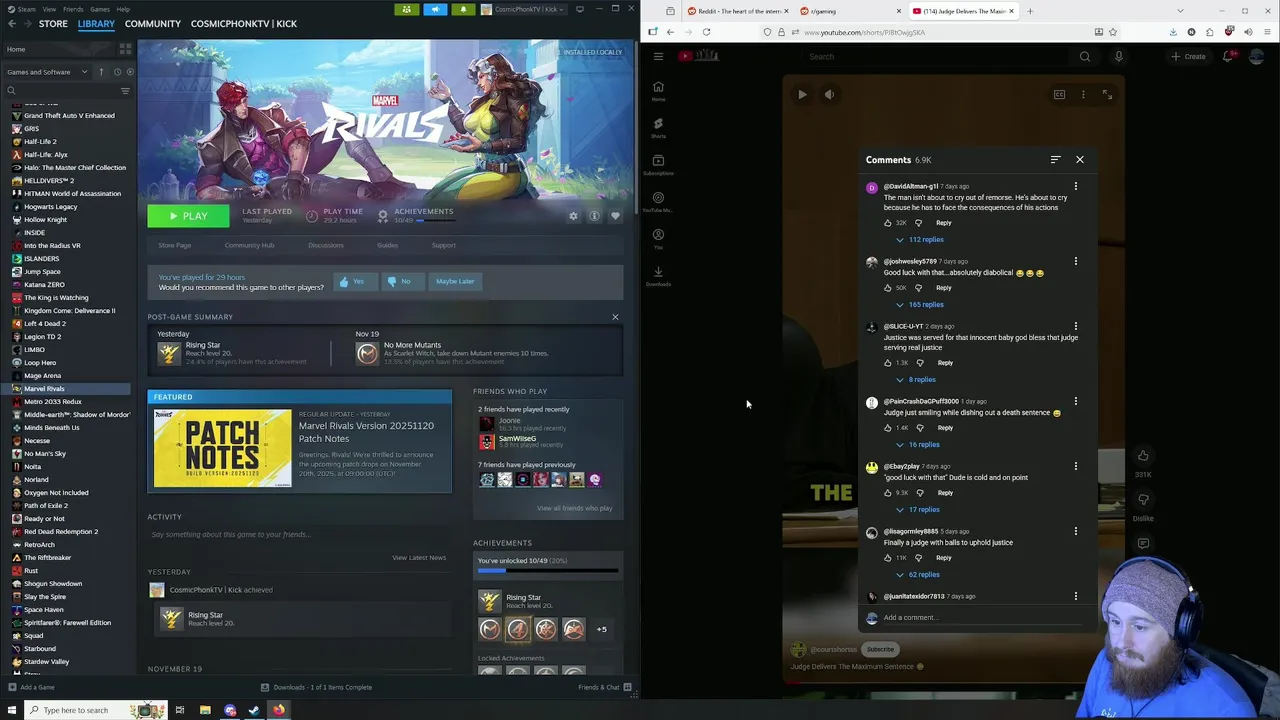Switch to r/gaming Firefox tab

852,11
